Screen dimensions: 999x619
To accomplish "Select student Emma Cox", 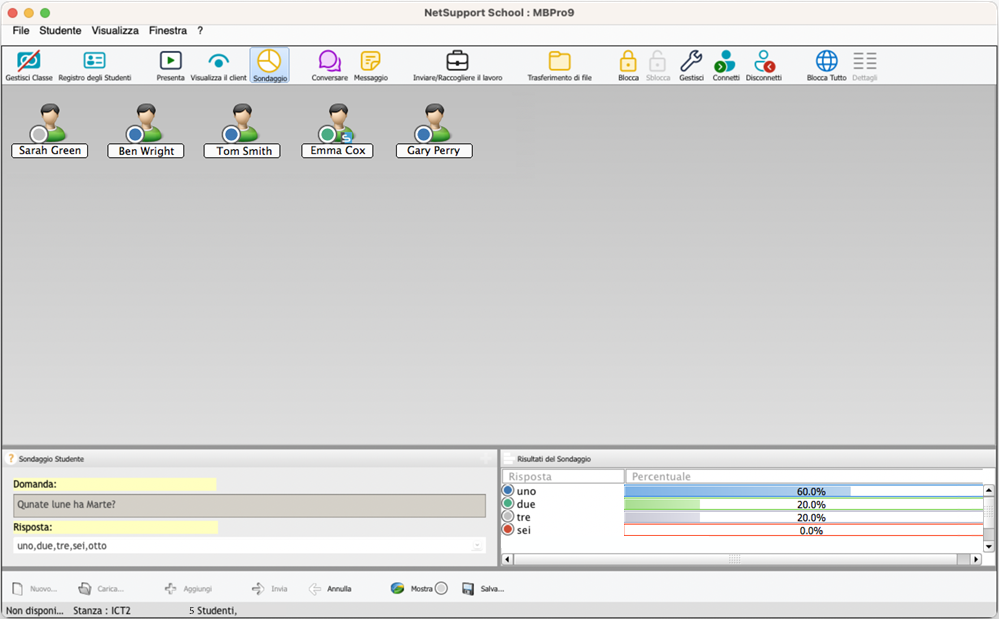I will point(338,131).
